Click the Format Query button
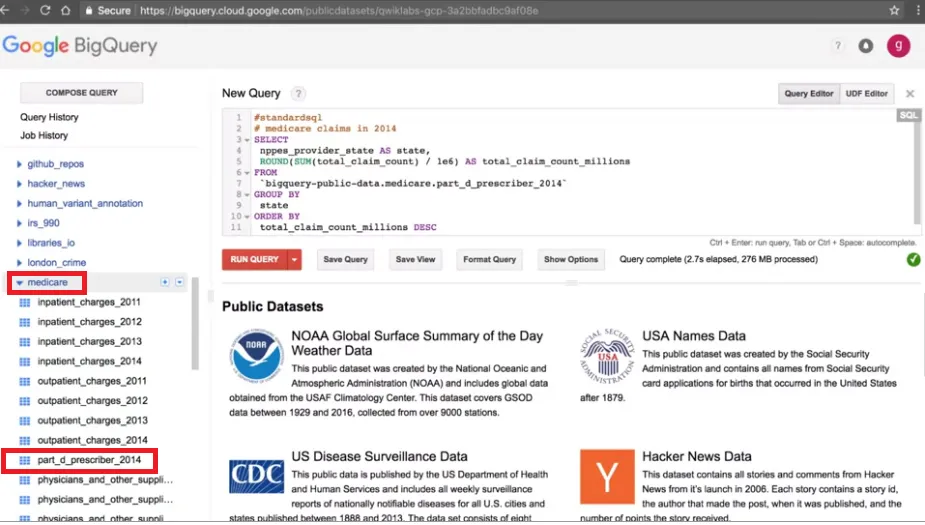The width and height of the screenshot is (925, 525). 489,260
